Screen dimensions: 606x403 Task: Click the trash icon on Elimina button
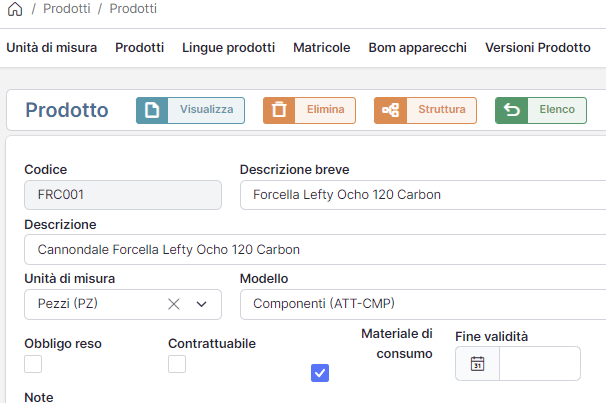(279, 110)
